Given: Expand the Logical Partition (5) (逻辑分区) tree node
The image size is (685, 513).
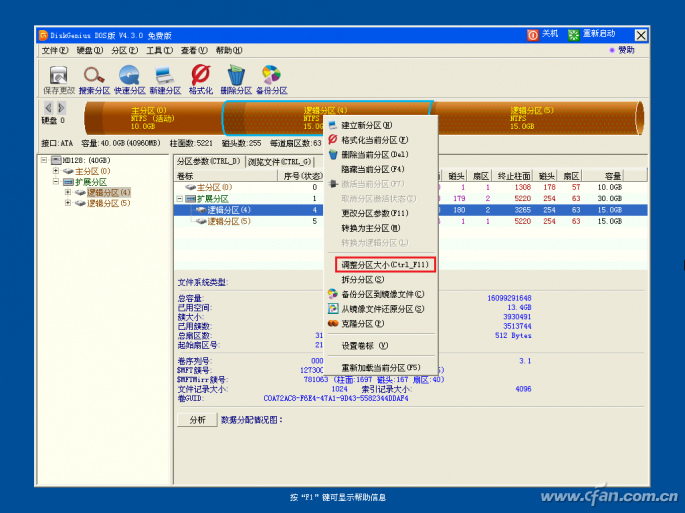Looking at the screenshot, I should pyautogui.click(x=68, y=203).
